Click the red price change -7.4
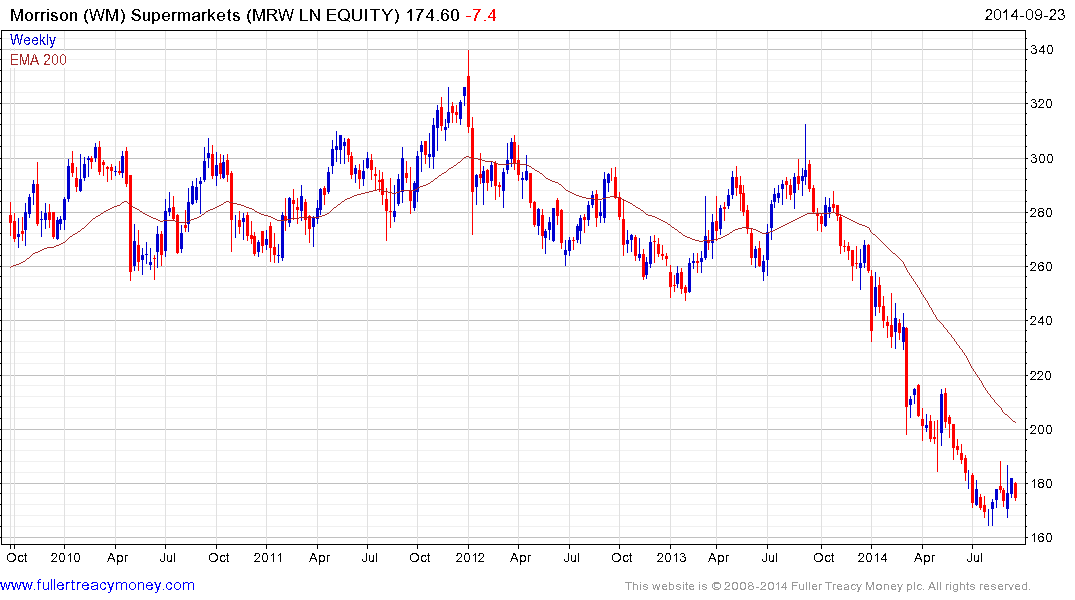The width and height of the screenshot is (1075, 600). point(481,15)
